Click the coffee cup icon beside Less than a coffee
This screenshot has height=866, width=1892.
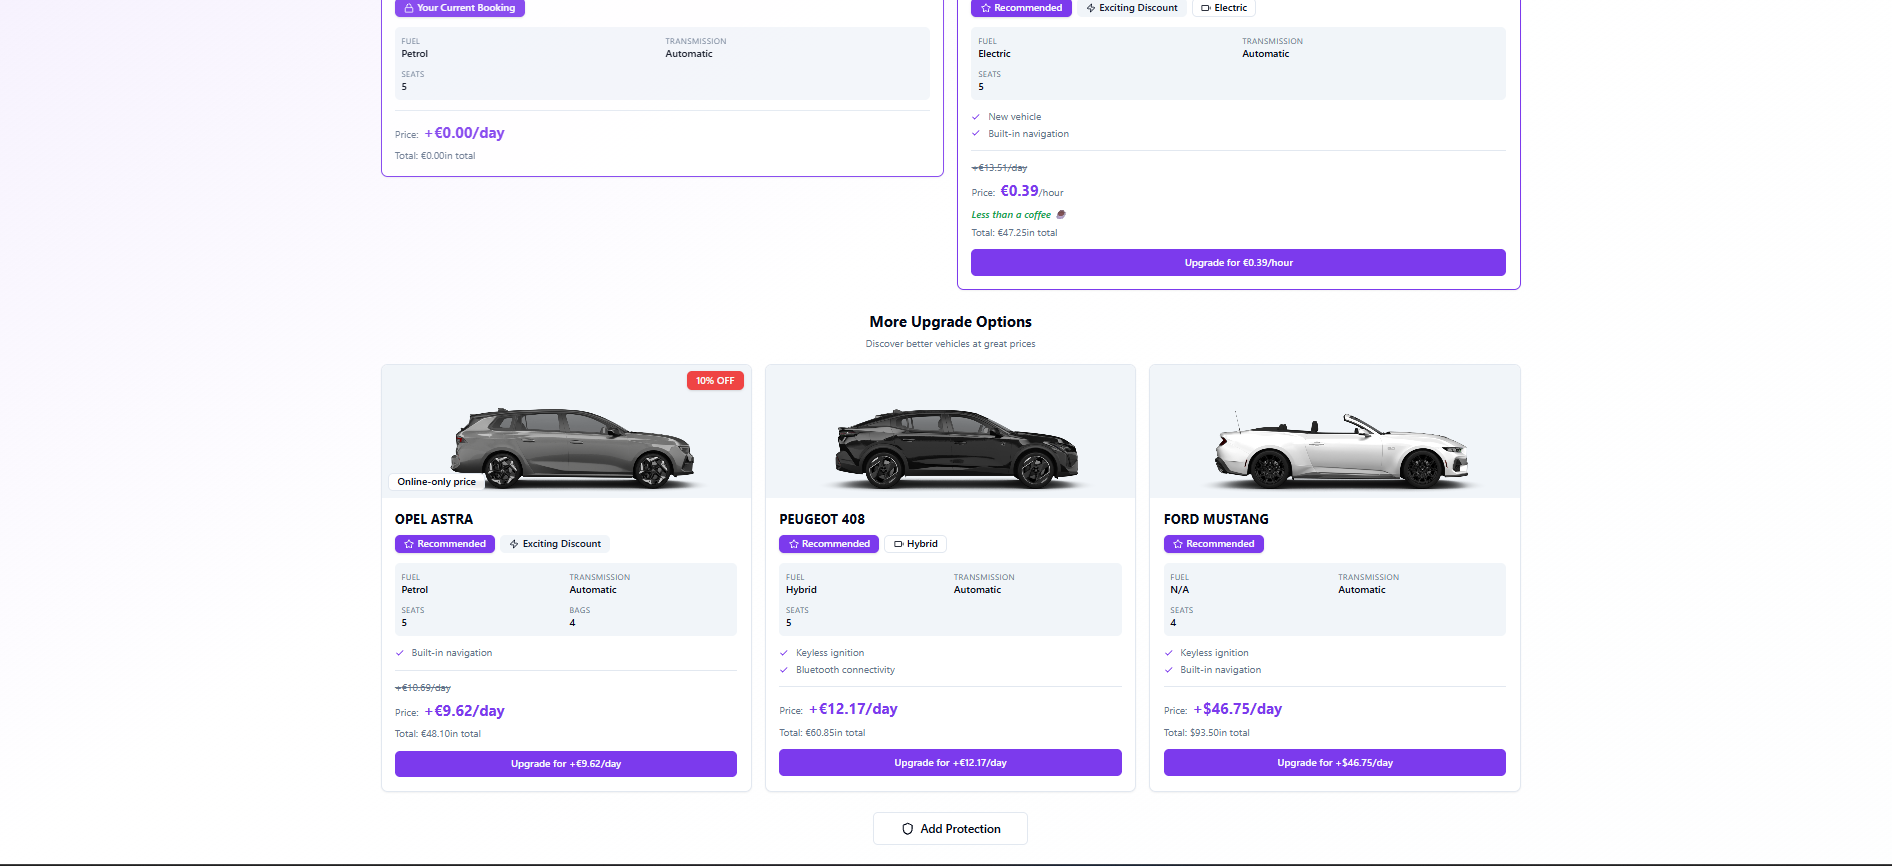1061,214
